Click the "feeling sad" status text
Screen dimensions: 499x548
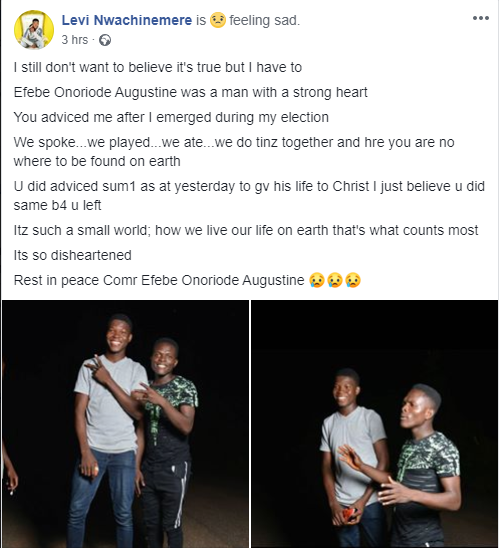click(265, 20)
